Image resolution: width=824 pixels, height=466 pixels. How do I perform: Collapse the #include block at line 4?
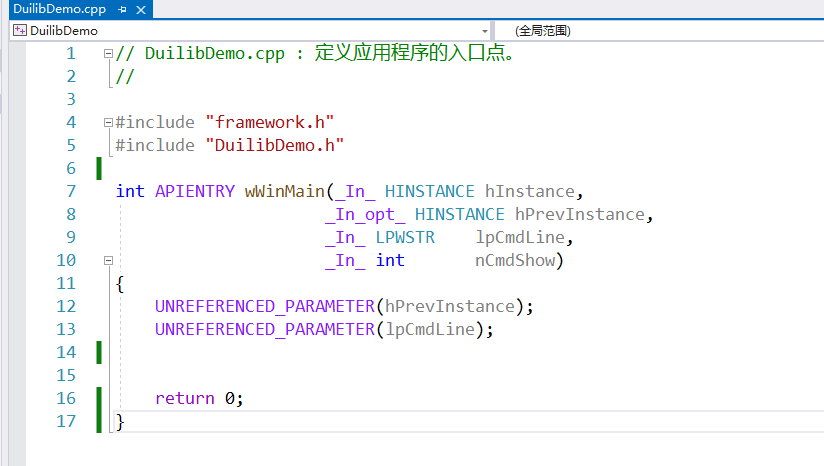pyautogui.click(x=108, y=122)
